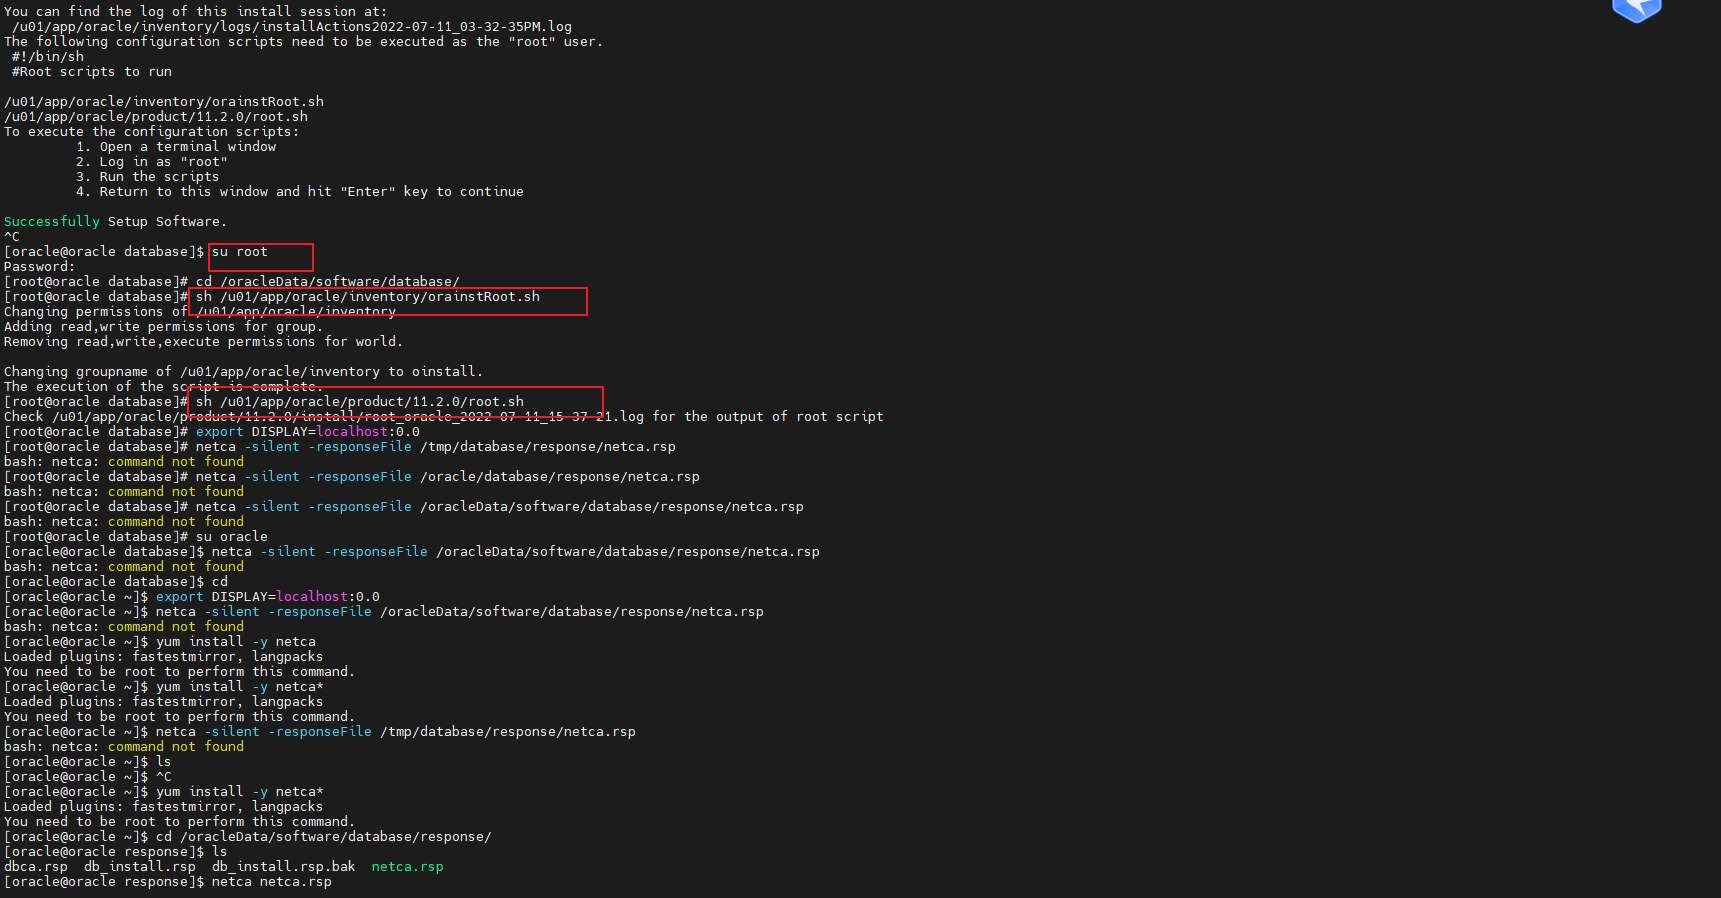
Task: Click the blue floating icon at the terminal's top-right corner
Action: click(x=1636, y=10)
